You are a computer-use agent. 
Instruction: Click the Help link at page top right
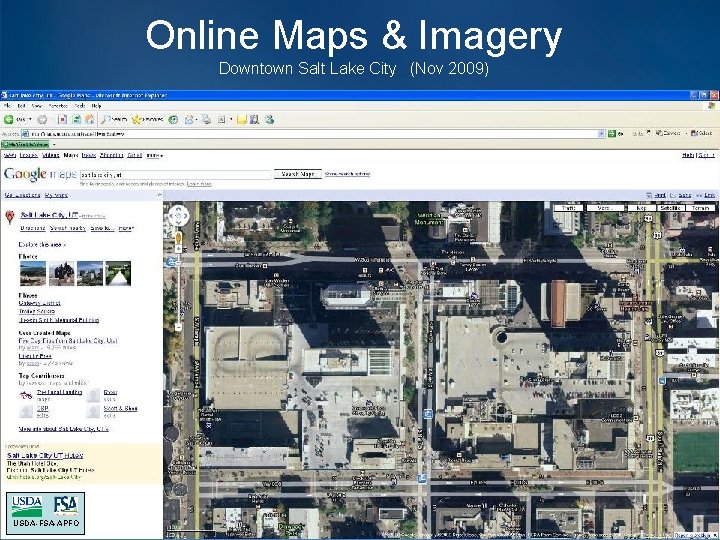(x=688, y=155)
